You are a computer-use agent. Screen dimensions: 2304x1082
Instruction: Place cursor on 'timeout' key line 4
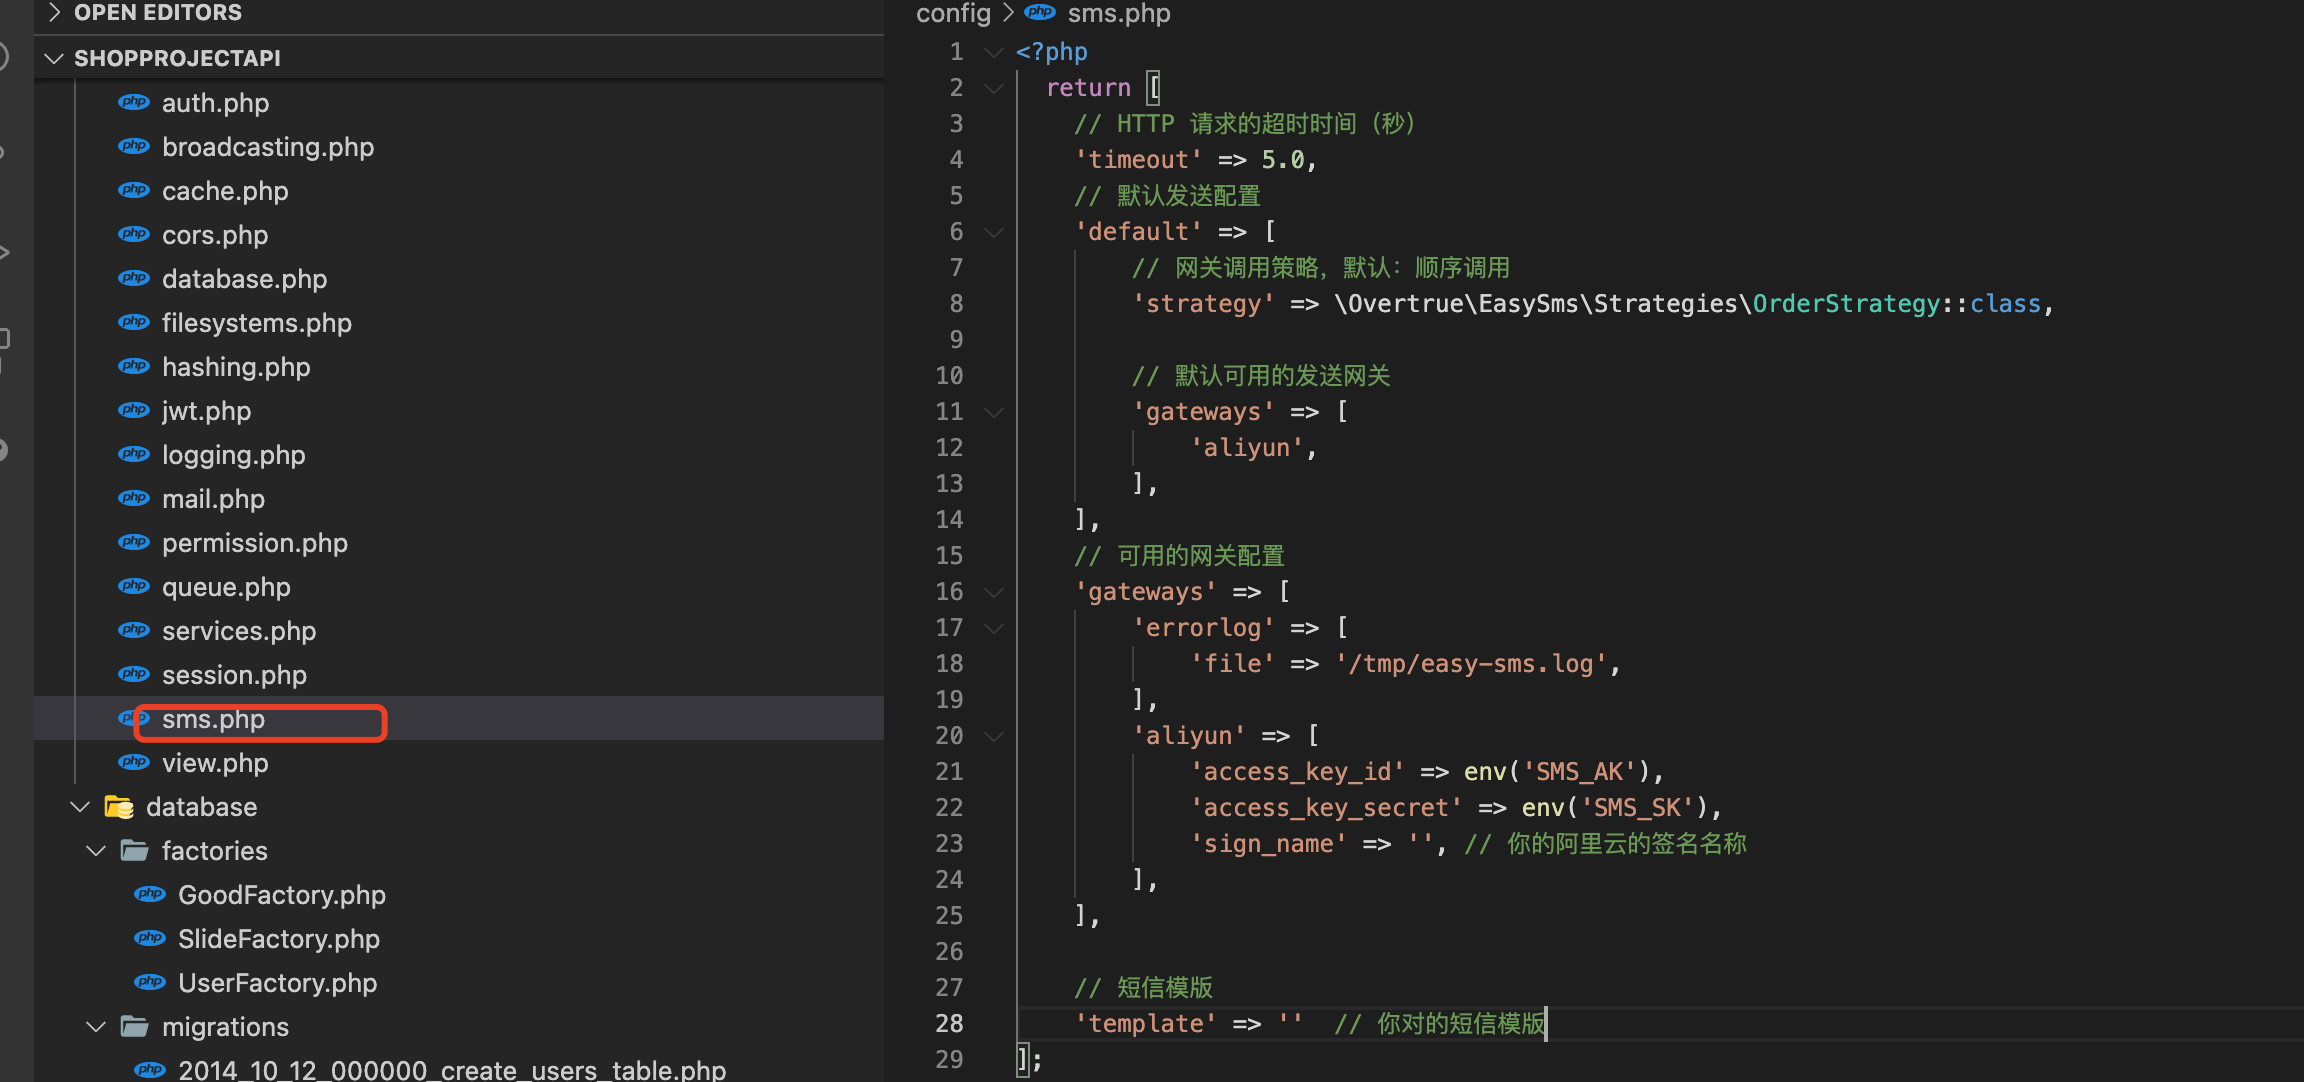1138,160
